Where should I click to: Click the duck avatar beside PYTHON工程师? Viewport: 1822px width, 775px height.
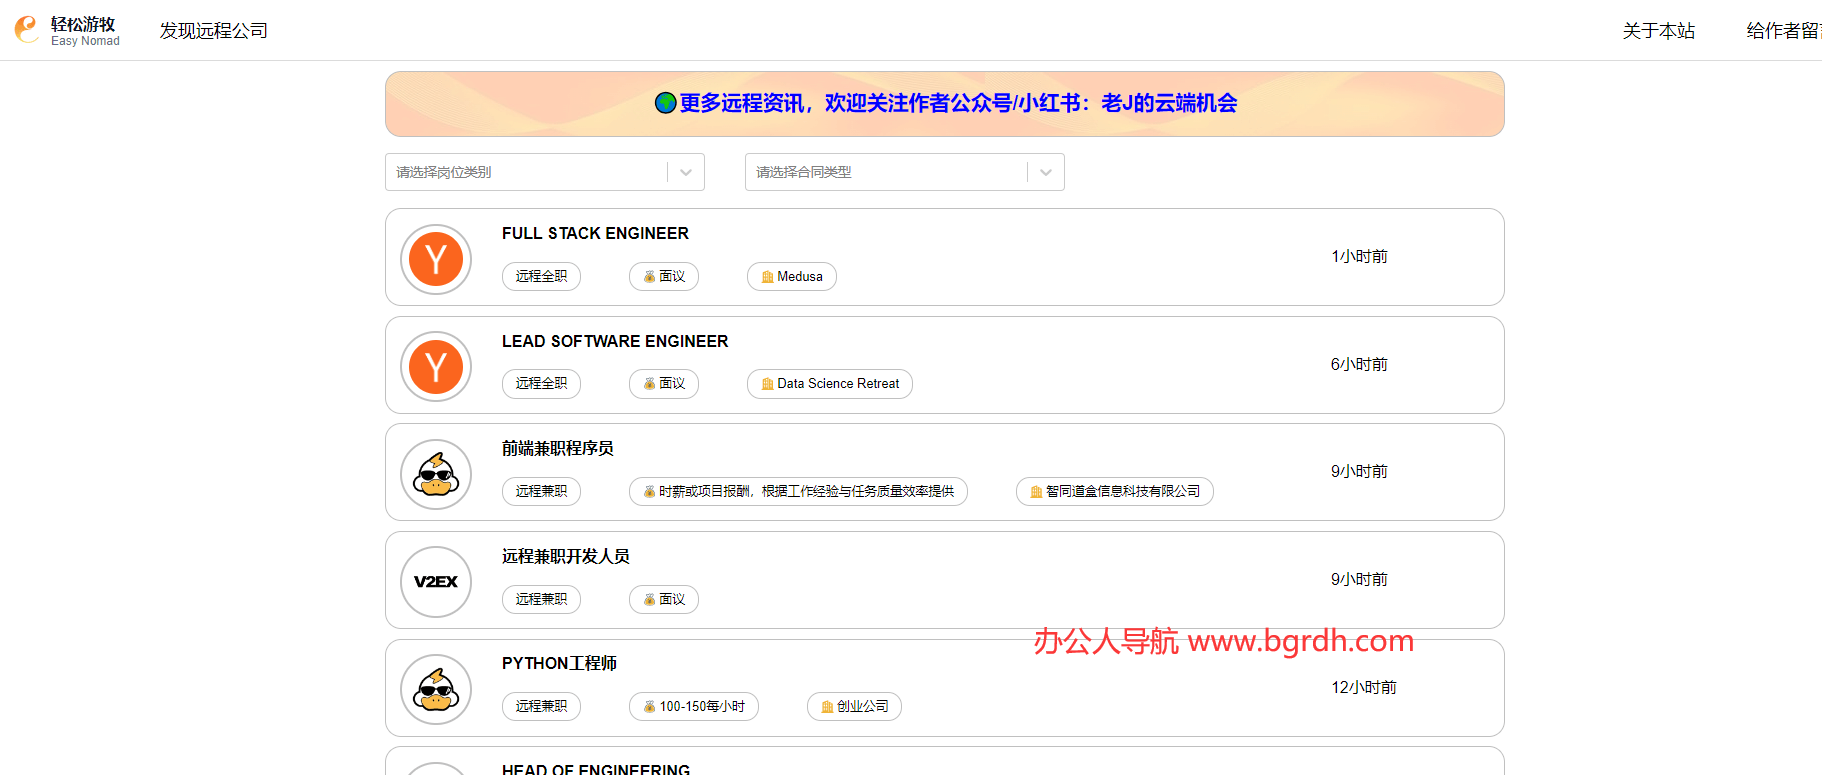point(436,689)
